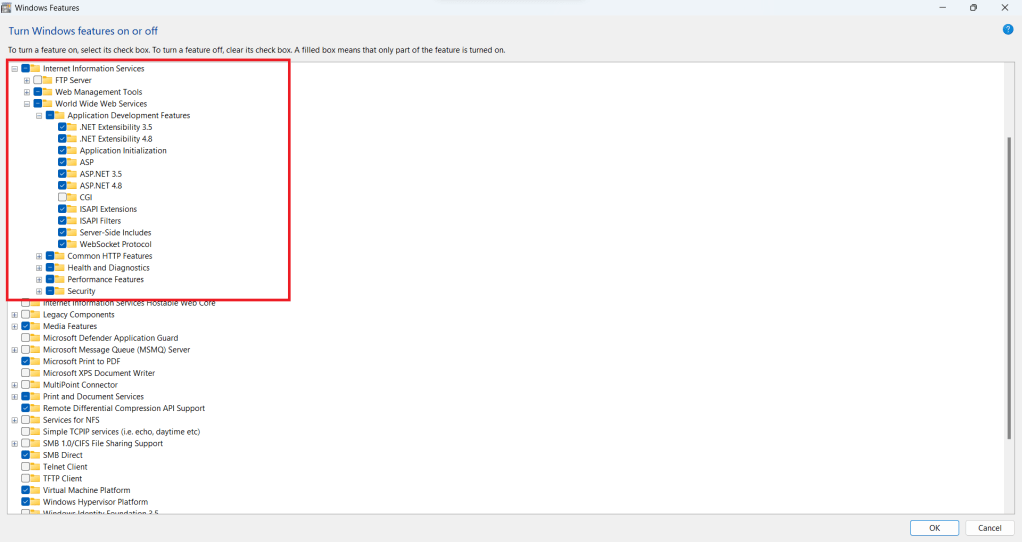Click the folder icon beside Windows Hypervisor Platform
This screenshot has height=542, width=1022.
(x=36, y=502)
